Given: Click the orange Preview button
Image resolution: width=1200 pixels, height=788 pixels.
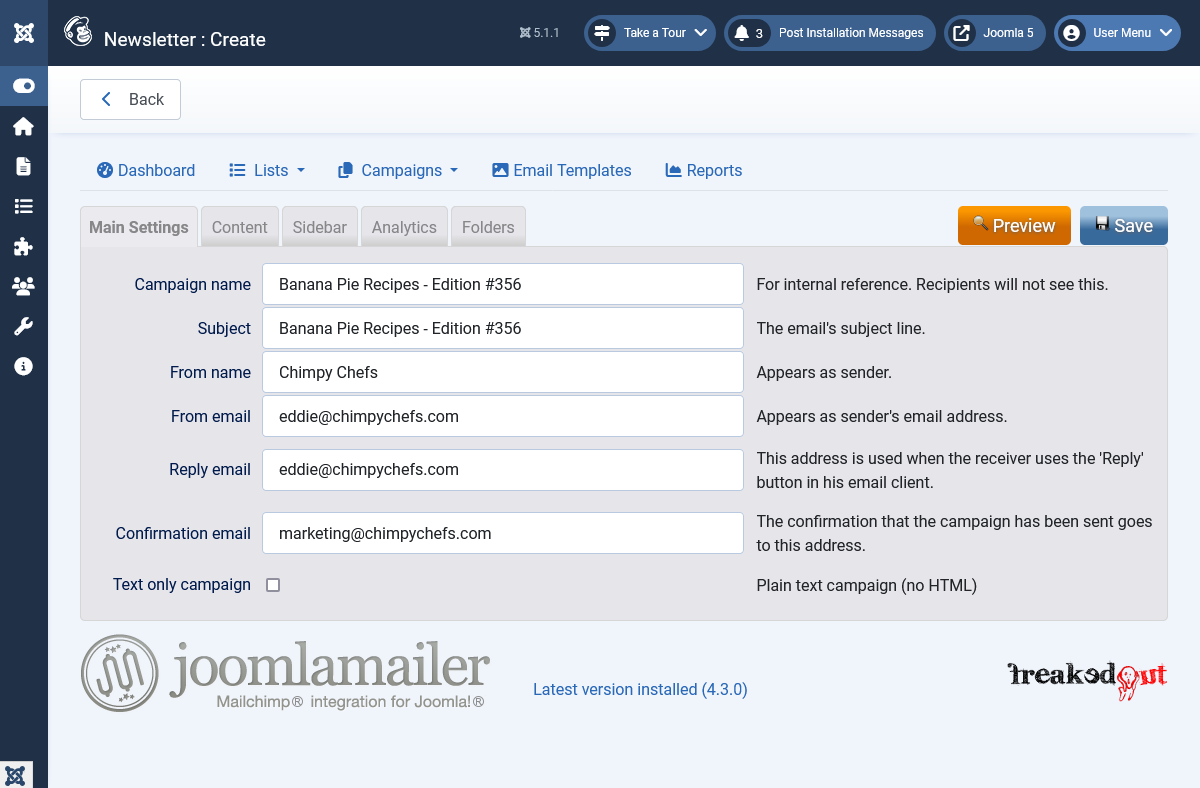Looking at the screenshot, I should click(x=1014, y=226).
